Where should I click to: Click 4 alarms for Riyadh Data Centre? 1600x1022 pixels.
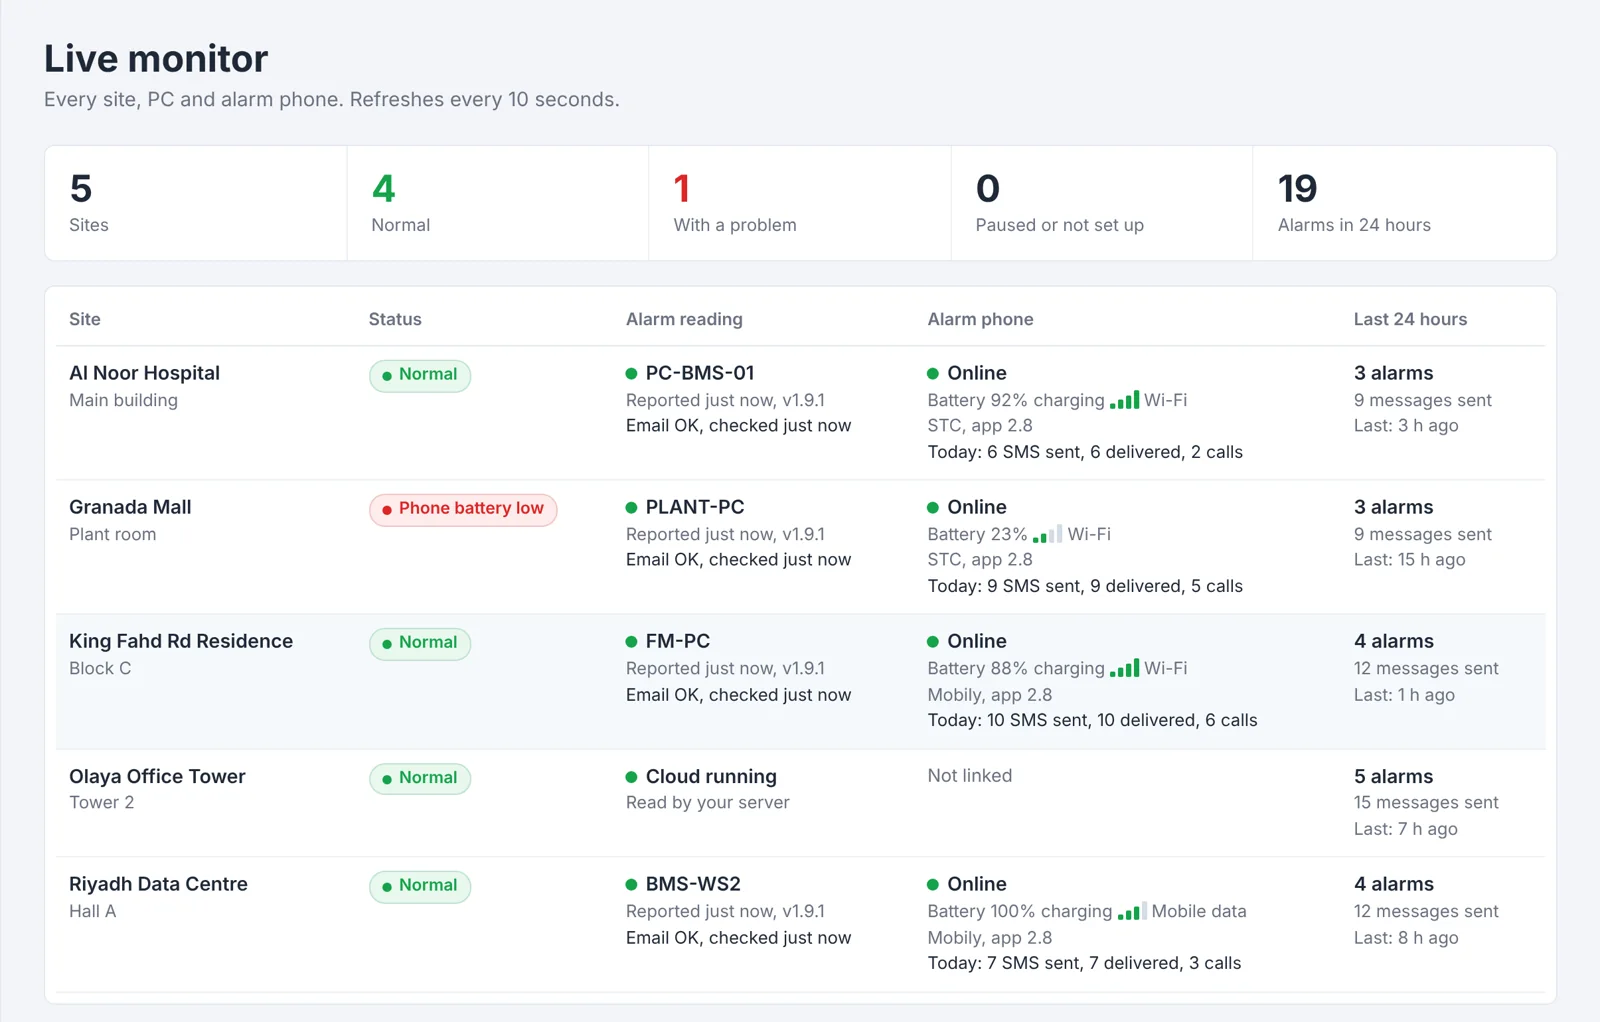[x=1394, y=884]
